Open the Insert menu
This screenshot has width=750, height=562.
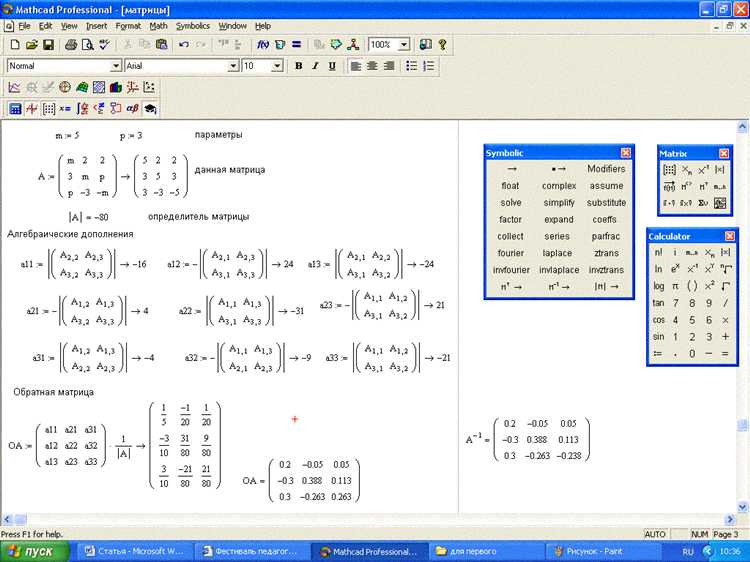point(97,25)
